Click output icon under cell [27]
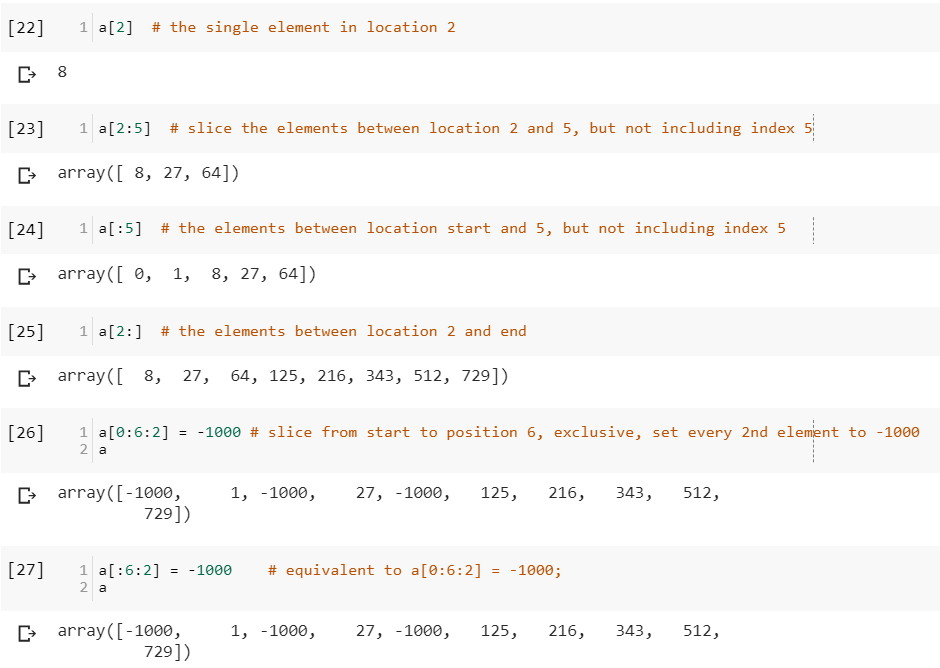Viewport: 940px width, 668px height. [27, 632]
